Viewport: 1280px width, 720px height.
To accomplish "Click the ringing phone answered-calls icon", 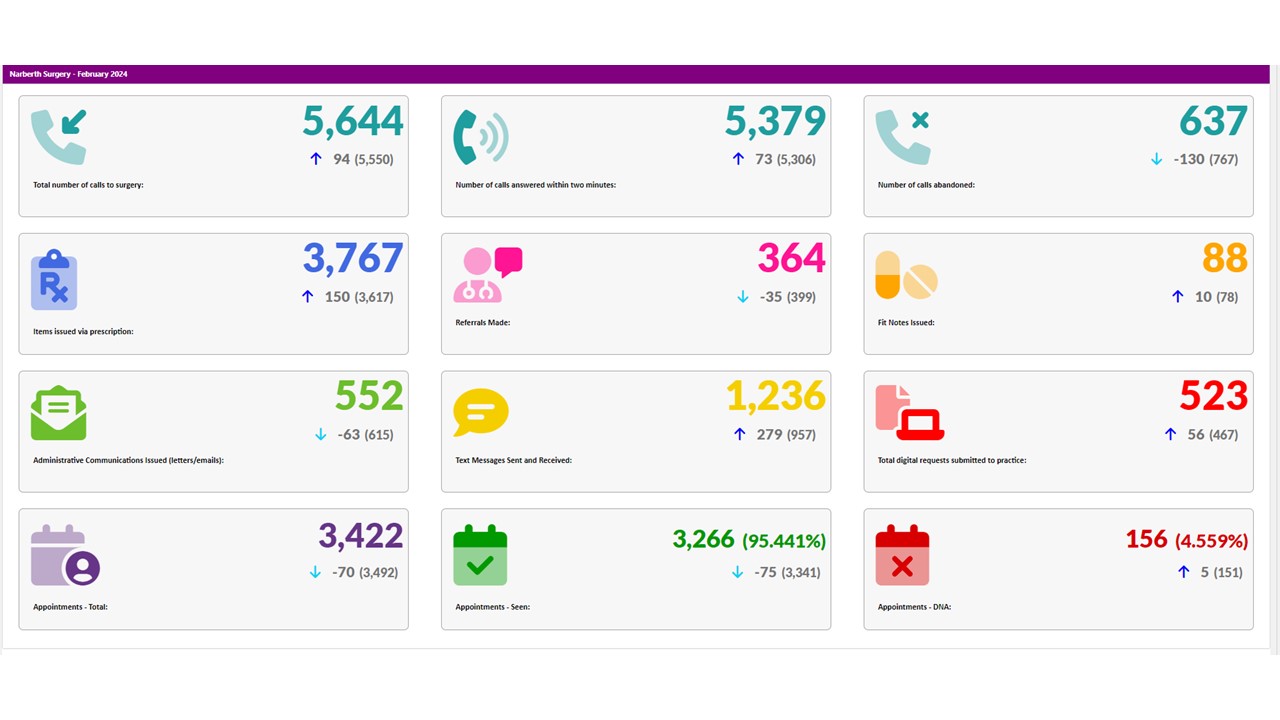I will click(x=480, y=136).
